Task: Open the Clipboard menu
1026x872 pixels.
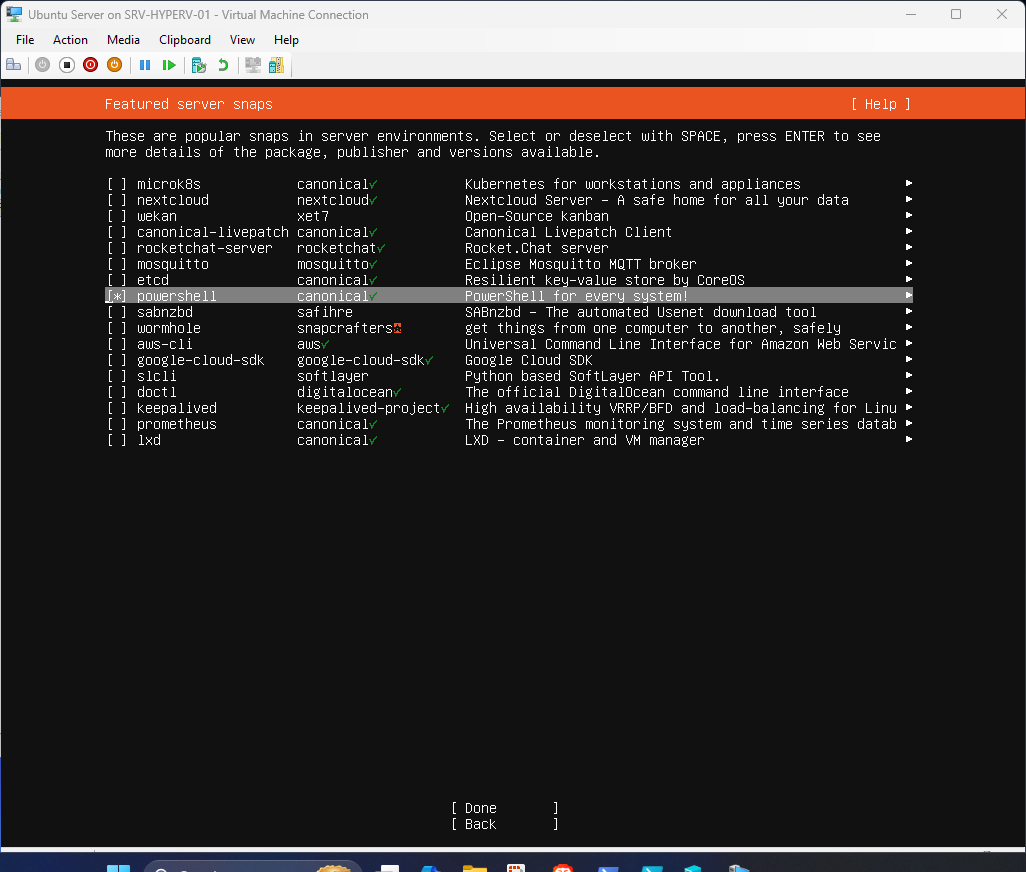Action: [184, 40]
